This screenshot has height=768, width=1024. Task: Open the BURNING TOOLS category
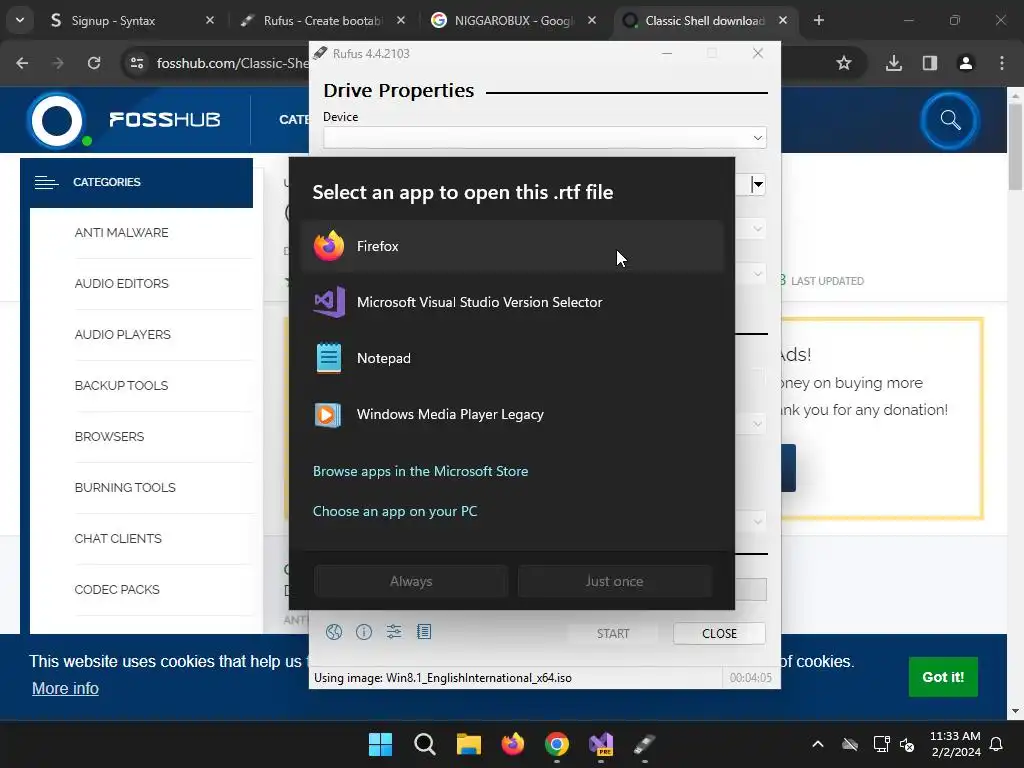125,487
